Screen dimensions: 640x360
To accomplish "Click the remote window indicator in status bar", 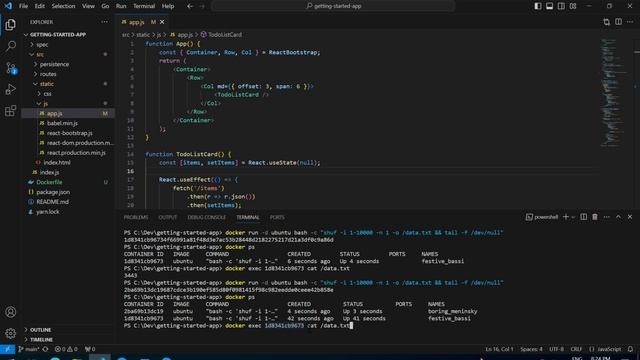I will pyautogui.click(x=7, y=349).
